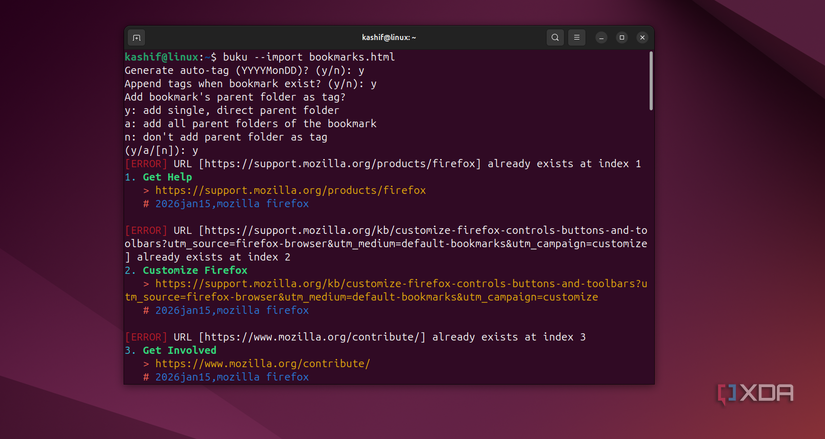Screen dimensions: 825x439
Task: Click the ERROR line for index 3
Action: tap(355, 337)
